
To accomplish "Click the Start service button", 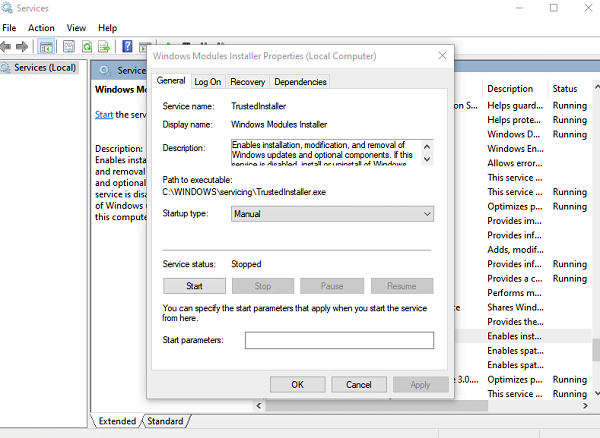I will pos(194,286).
